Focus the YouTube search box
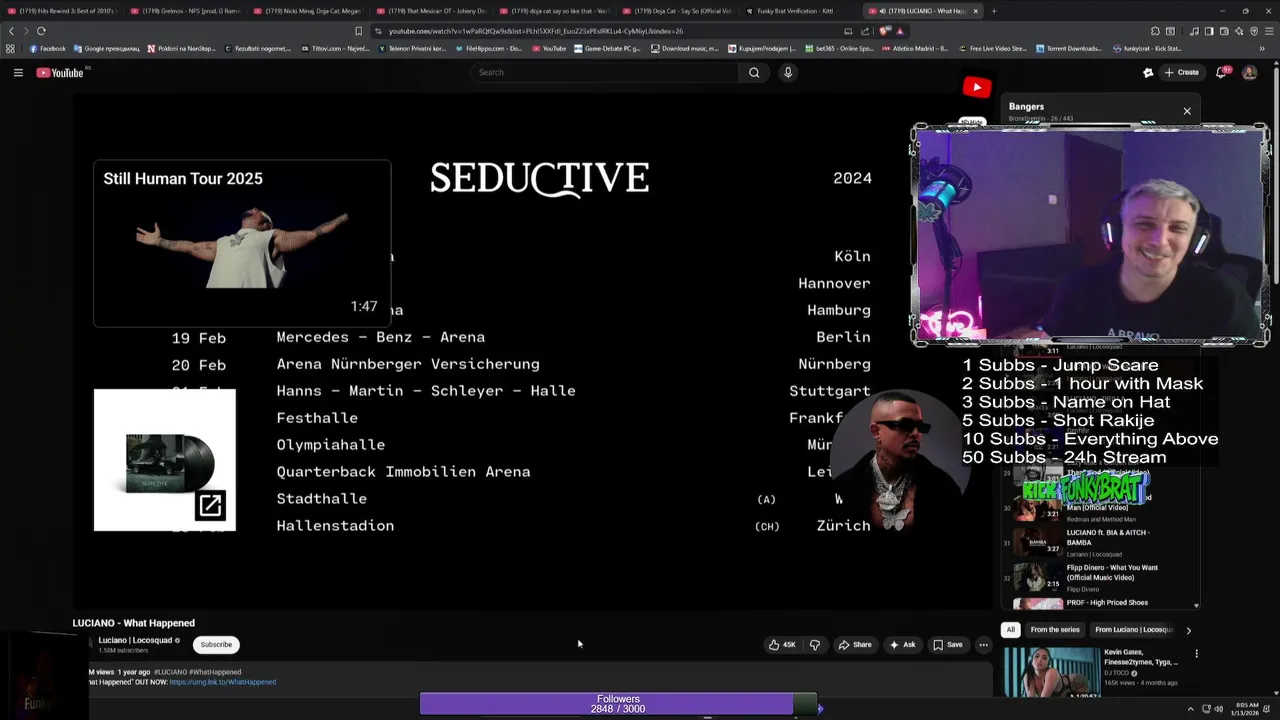This screenshot has width=1280, height=720. (x=605, y=72)
